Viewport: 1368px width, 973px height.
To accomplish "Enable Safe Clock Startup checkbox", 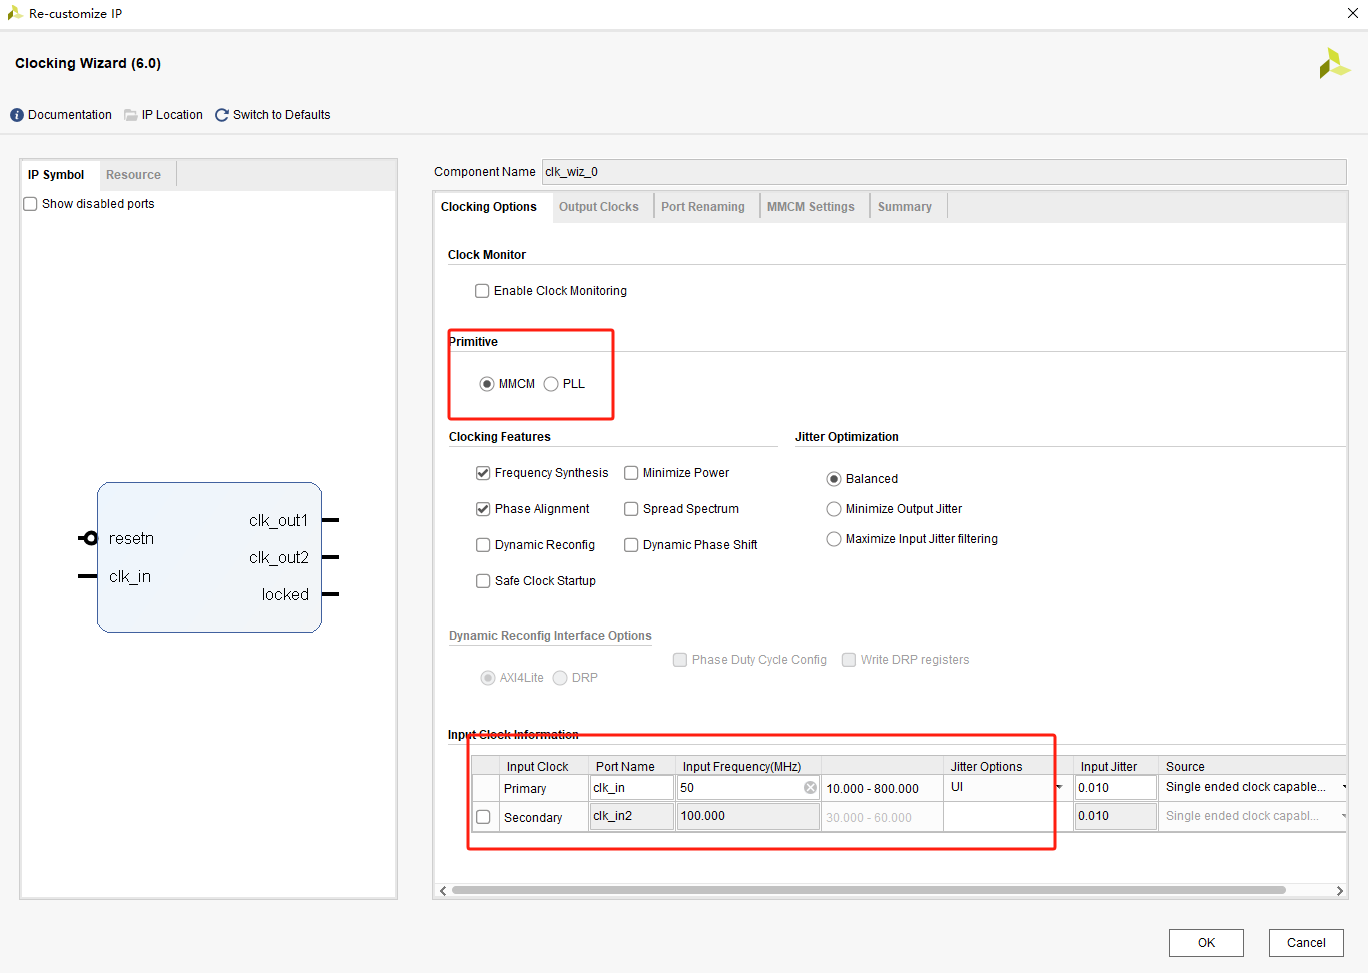I will (483, 581).
